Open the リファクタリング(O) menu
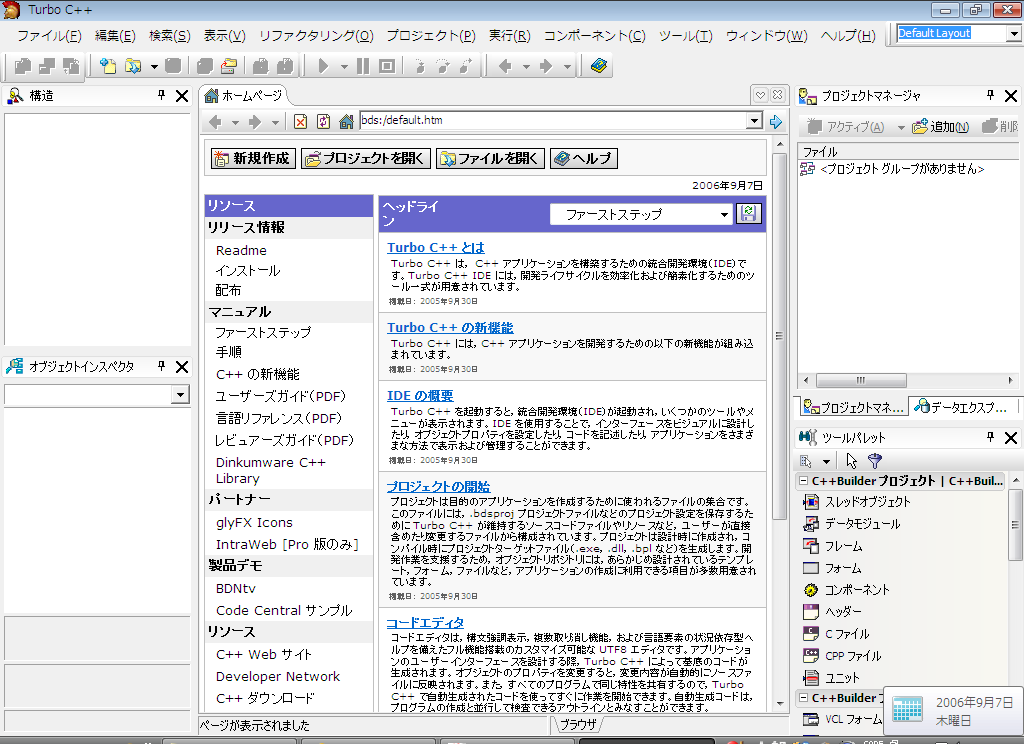1024x744 pixels. 316,36
